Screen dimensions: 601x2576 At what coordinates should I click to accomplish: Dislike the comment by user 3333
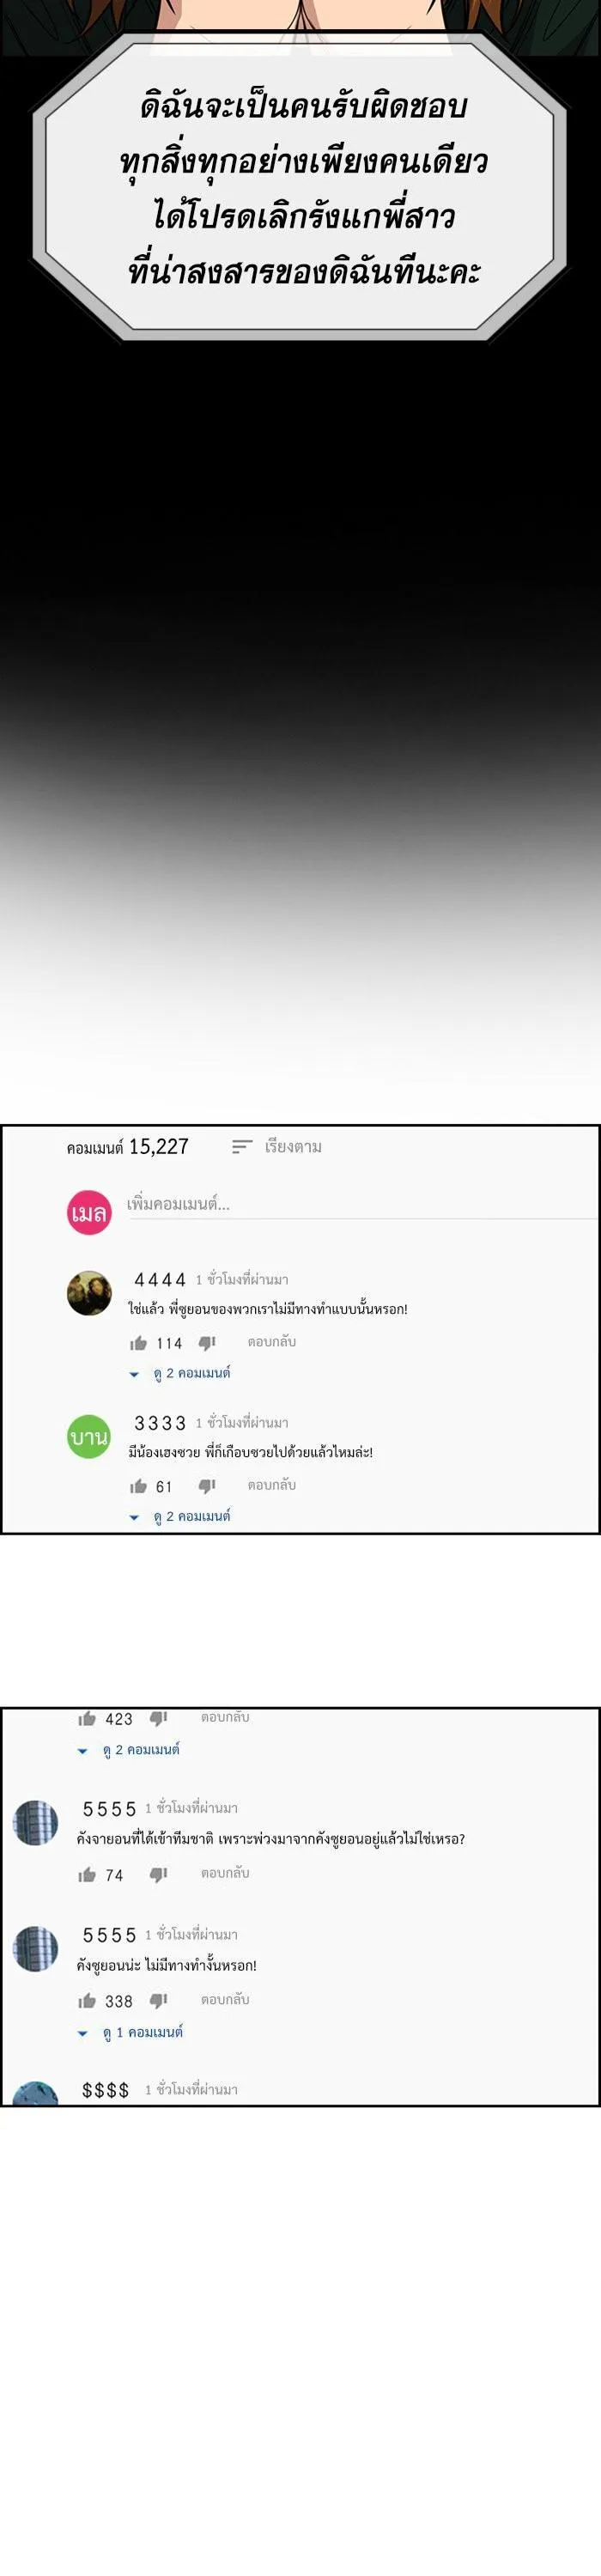[207, 1486]
